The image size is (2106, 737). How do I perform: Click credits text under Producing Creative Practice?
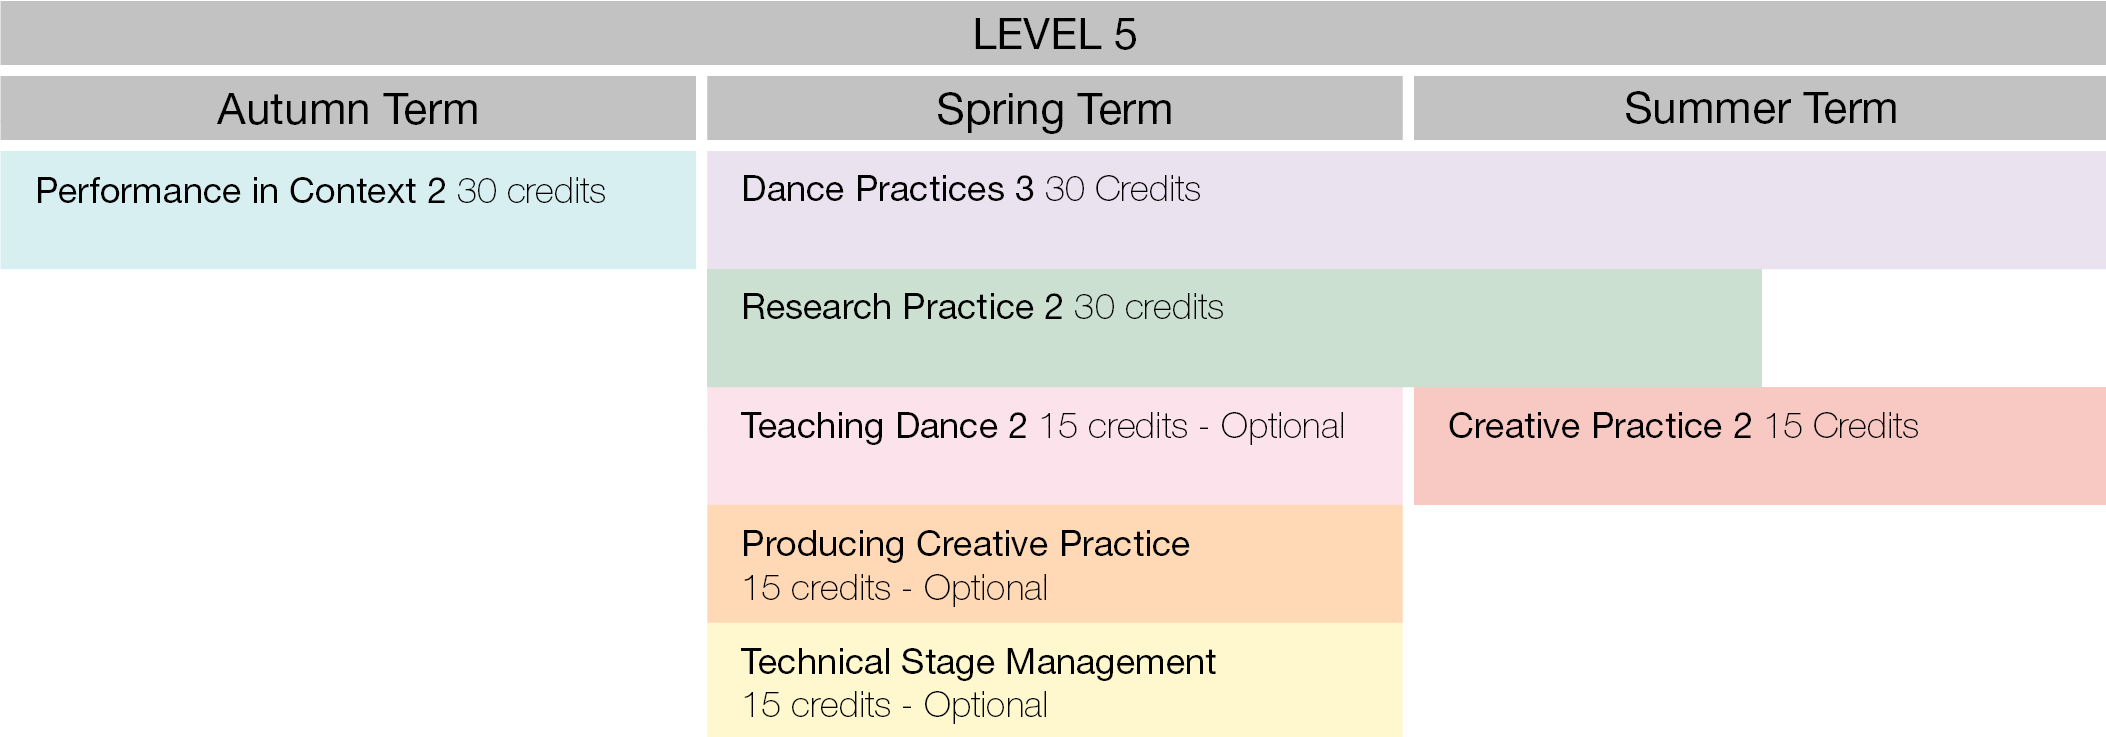click(x=894, y=588)
